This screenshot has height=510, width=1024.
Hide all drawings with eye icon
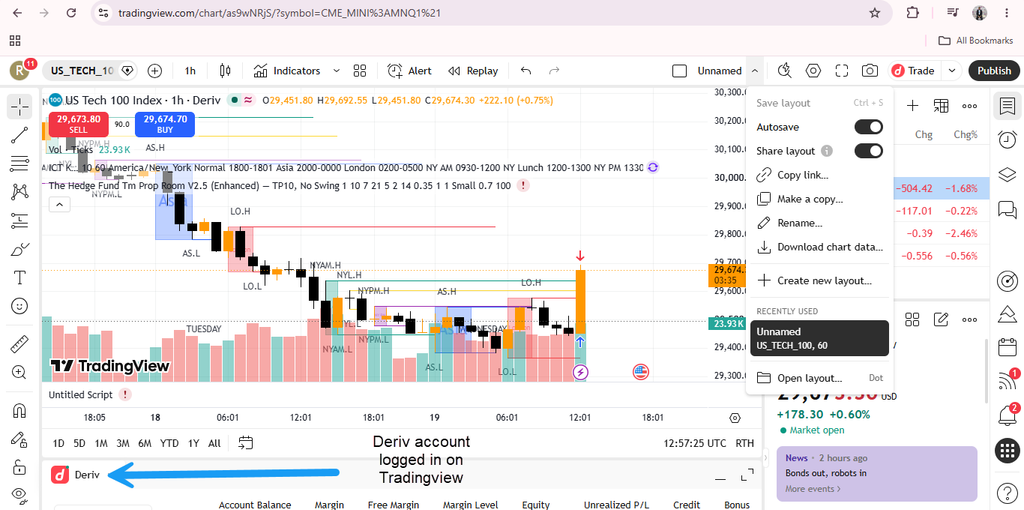tap(20, 494)
